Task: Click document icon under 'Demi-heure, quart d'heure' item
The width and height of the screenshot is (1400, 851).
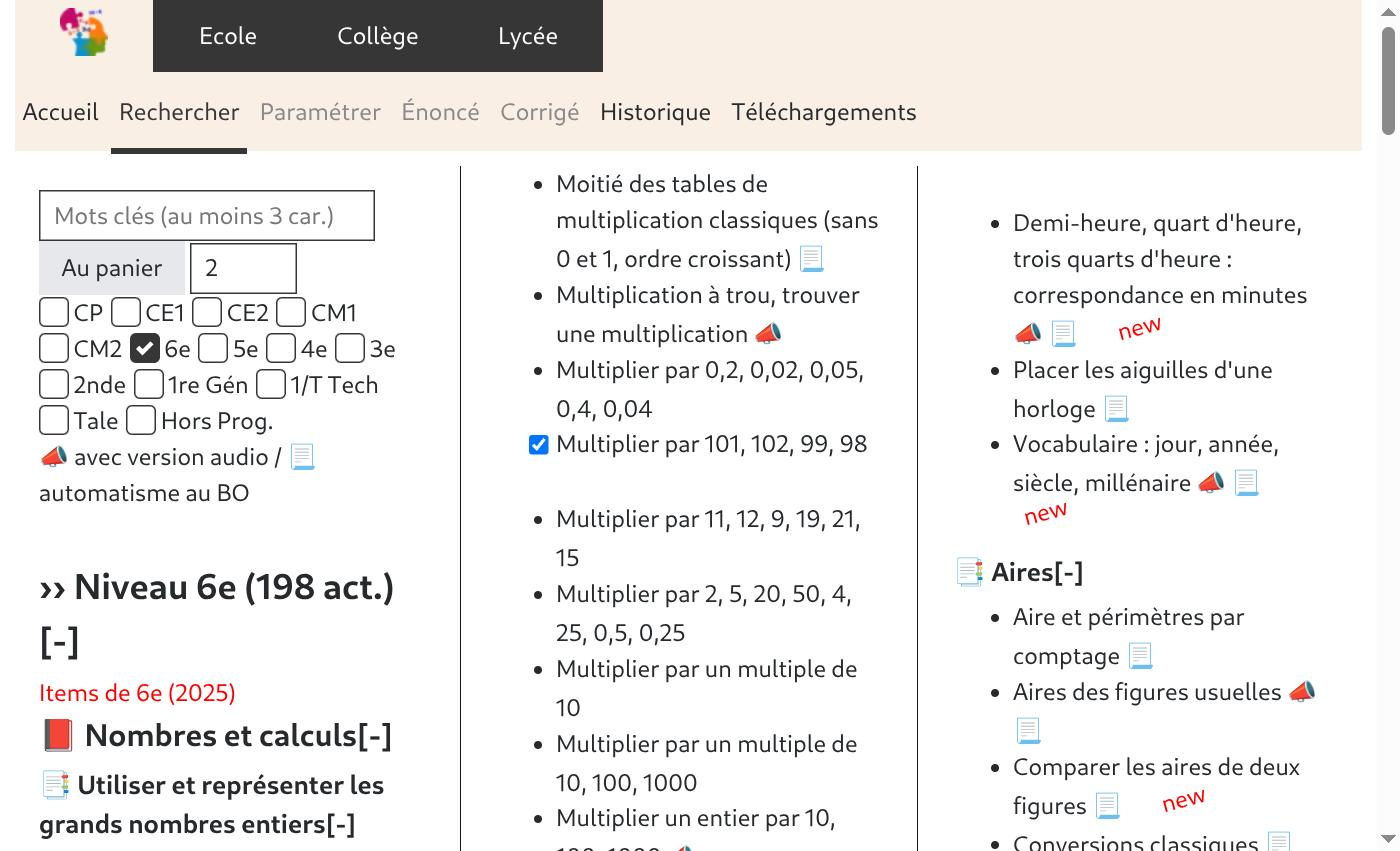Action: pyautogui.click(x=1063, y=334)
